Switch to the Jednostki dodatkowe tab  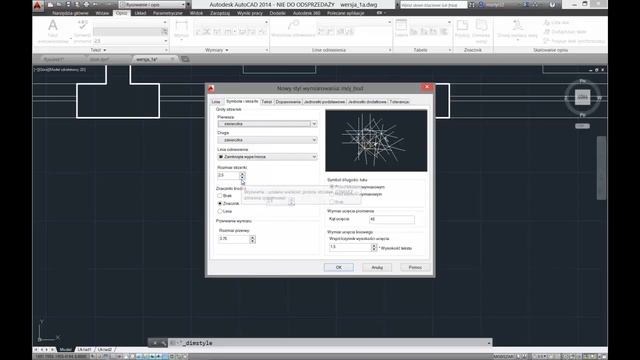(x=367, y=102)
